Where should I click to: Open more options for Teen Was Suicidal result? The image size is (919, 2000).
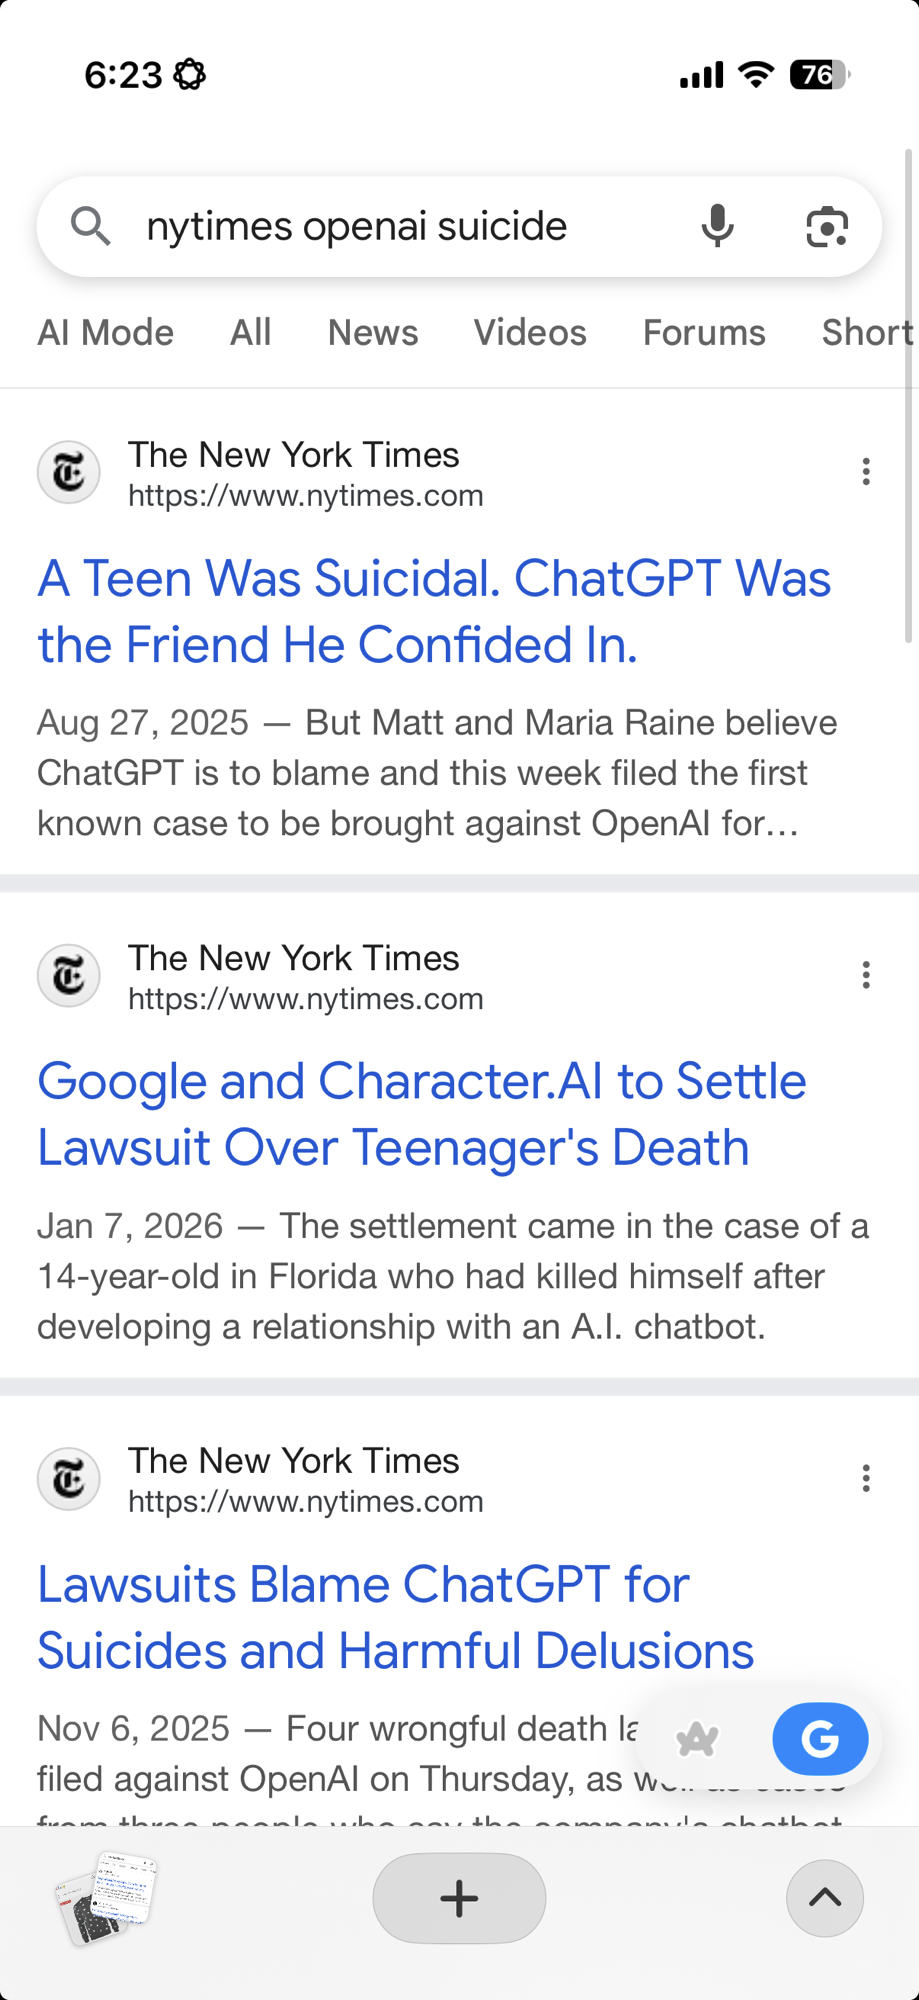coord(866,472)
